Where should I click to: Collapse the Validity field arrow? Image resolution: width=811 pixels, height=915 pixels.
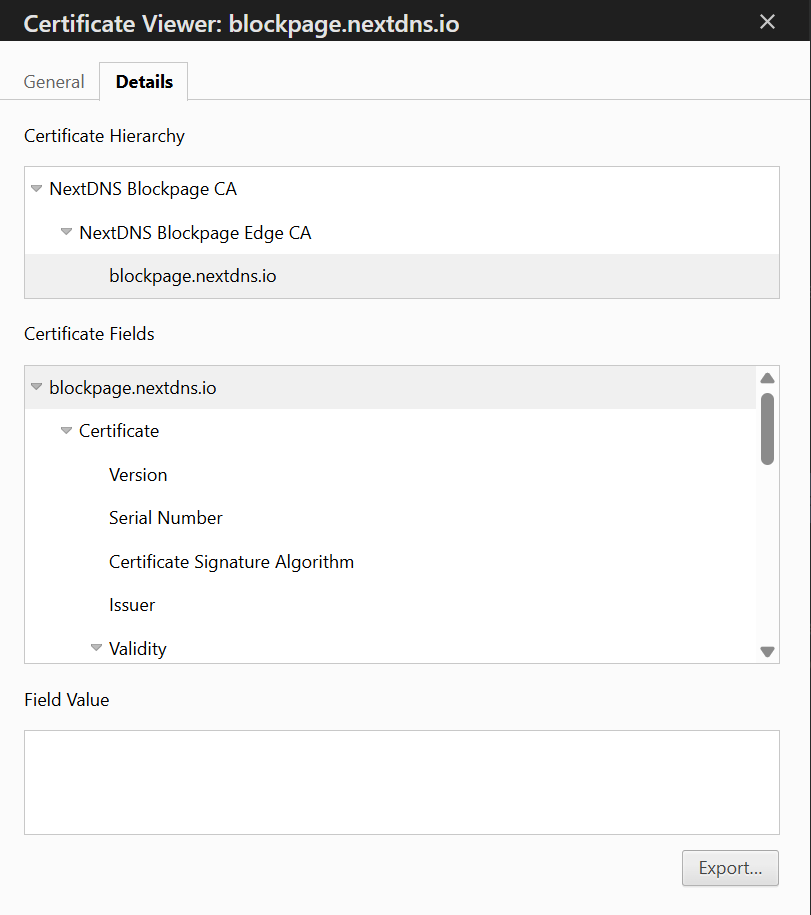pos(97,648)
